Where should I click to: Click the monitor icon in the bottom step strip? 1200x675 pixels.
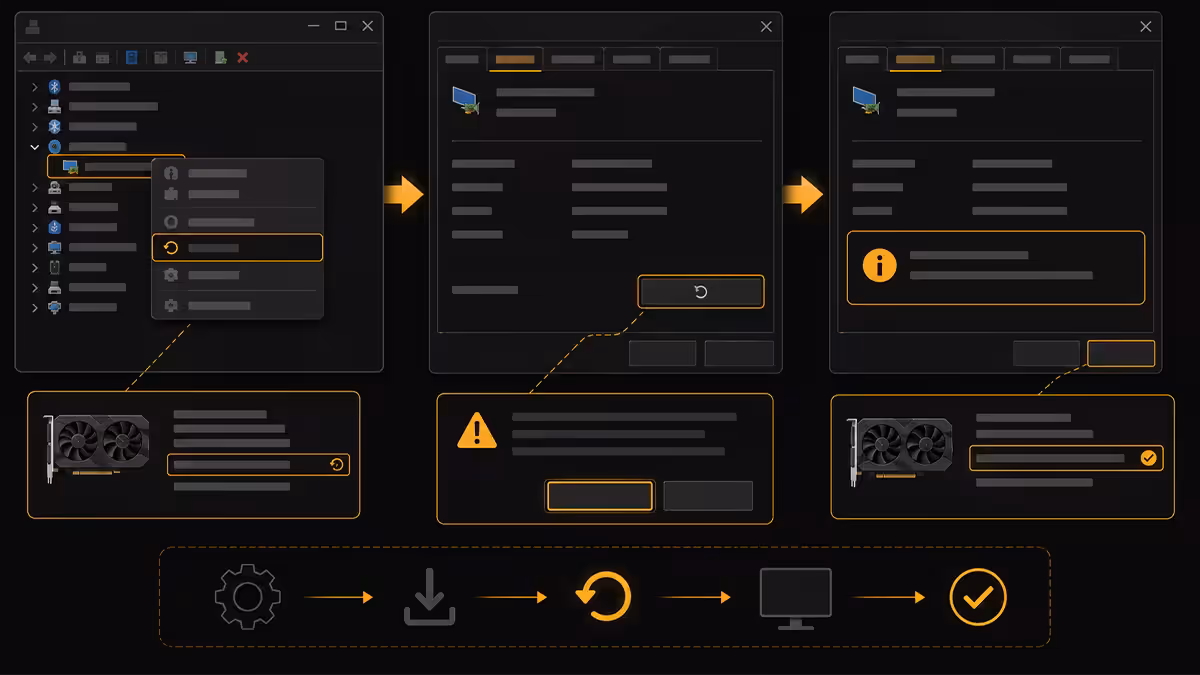tap(795, 599)
